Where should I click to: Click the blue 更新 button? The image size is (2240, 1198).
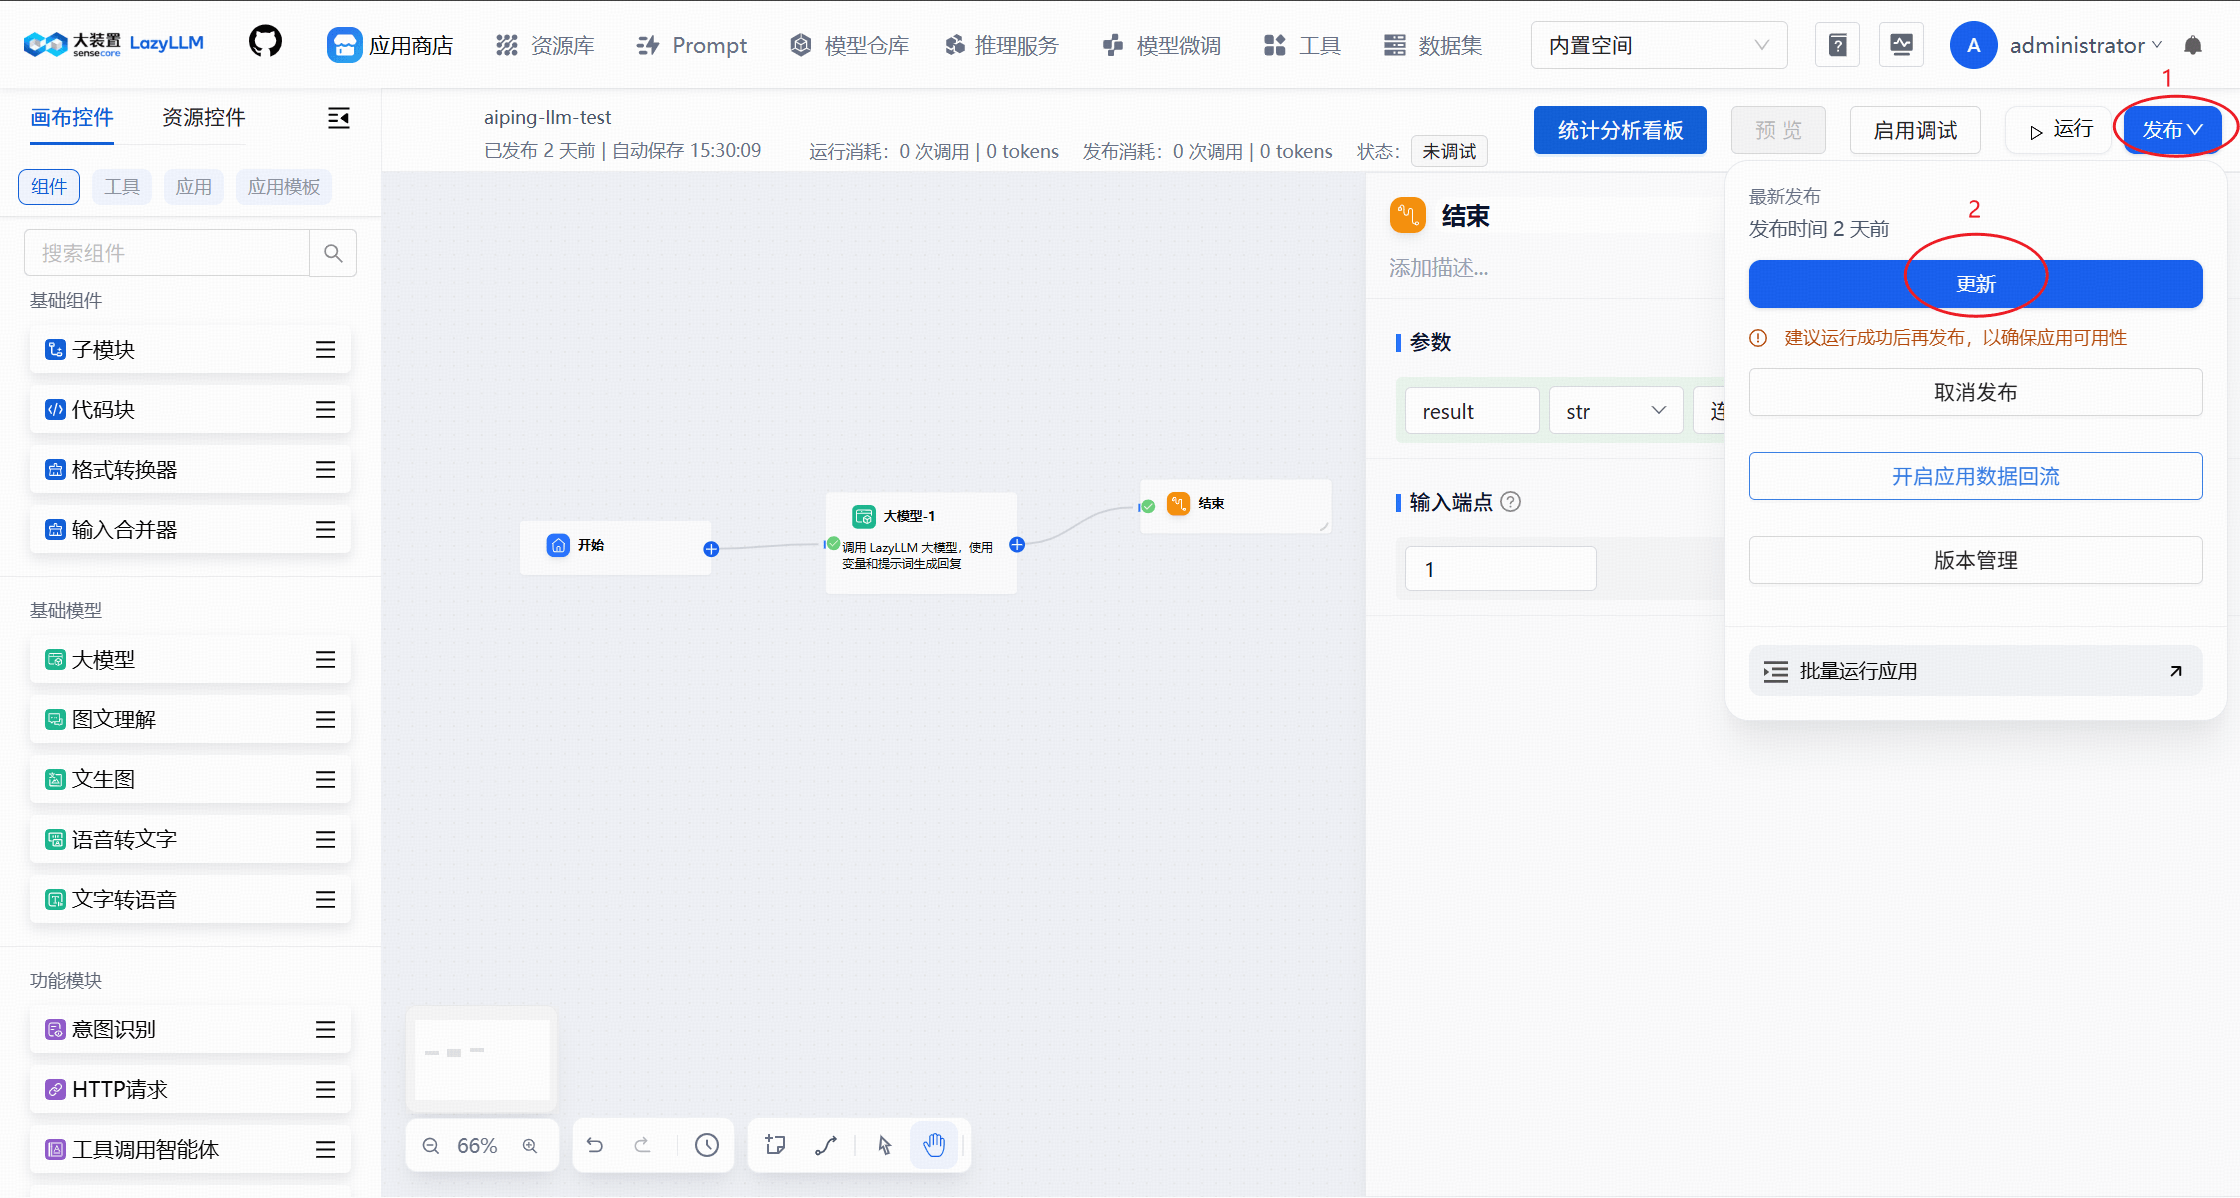point(1975,284)
